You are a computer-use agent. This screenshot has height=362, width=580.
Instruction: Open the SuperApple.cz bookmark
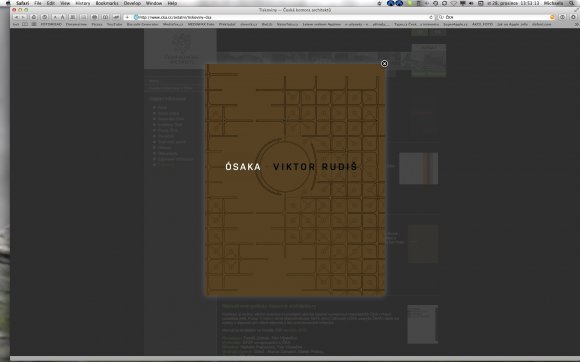coord(455,24)
